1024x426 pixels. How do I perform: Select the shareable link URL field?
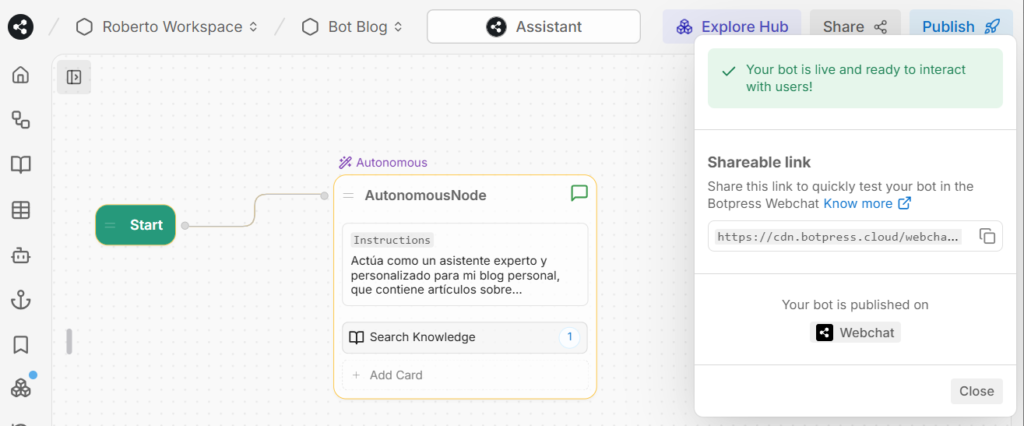pyautogui.click(x=839, y=237)
